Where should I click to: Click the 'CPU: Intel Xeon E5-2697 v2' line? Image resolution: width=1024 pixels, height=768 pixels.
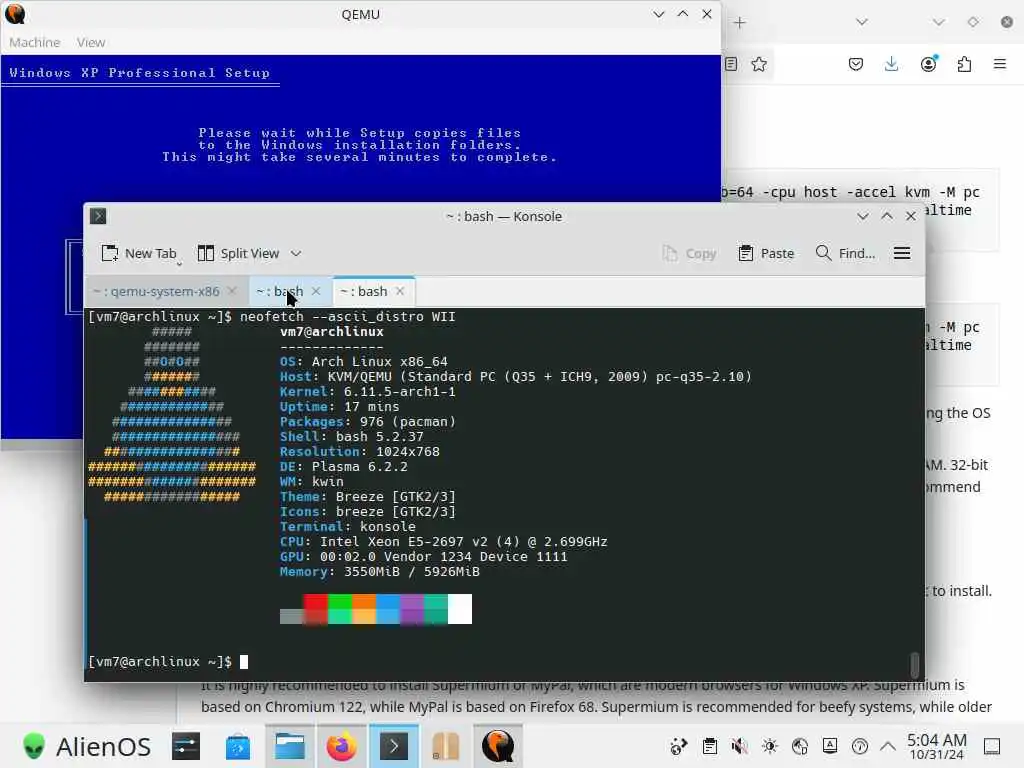pyautogui.click(x=443, y=542)
